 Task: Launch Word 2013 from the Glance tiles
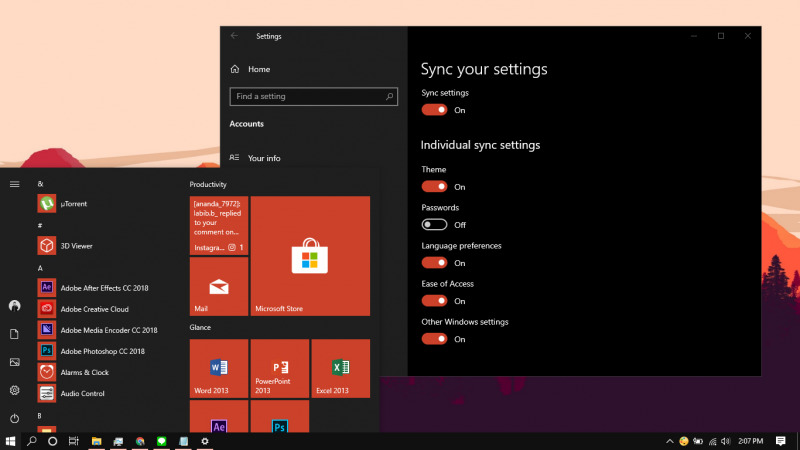tap(219, 368)
